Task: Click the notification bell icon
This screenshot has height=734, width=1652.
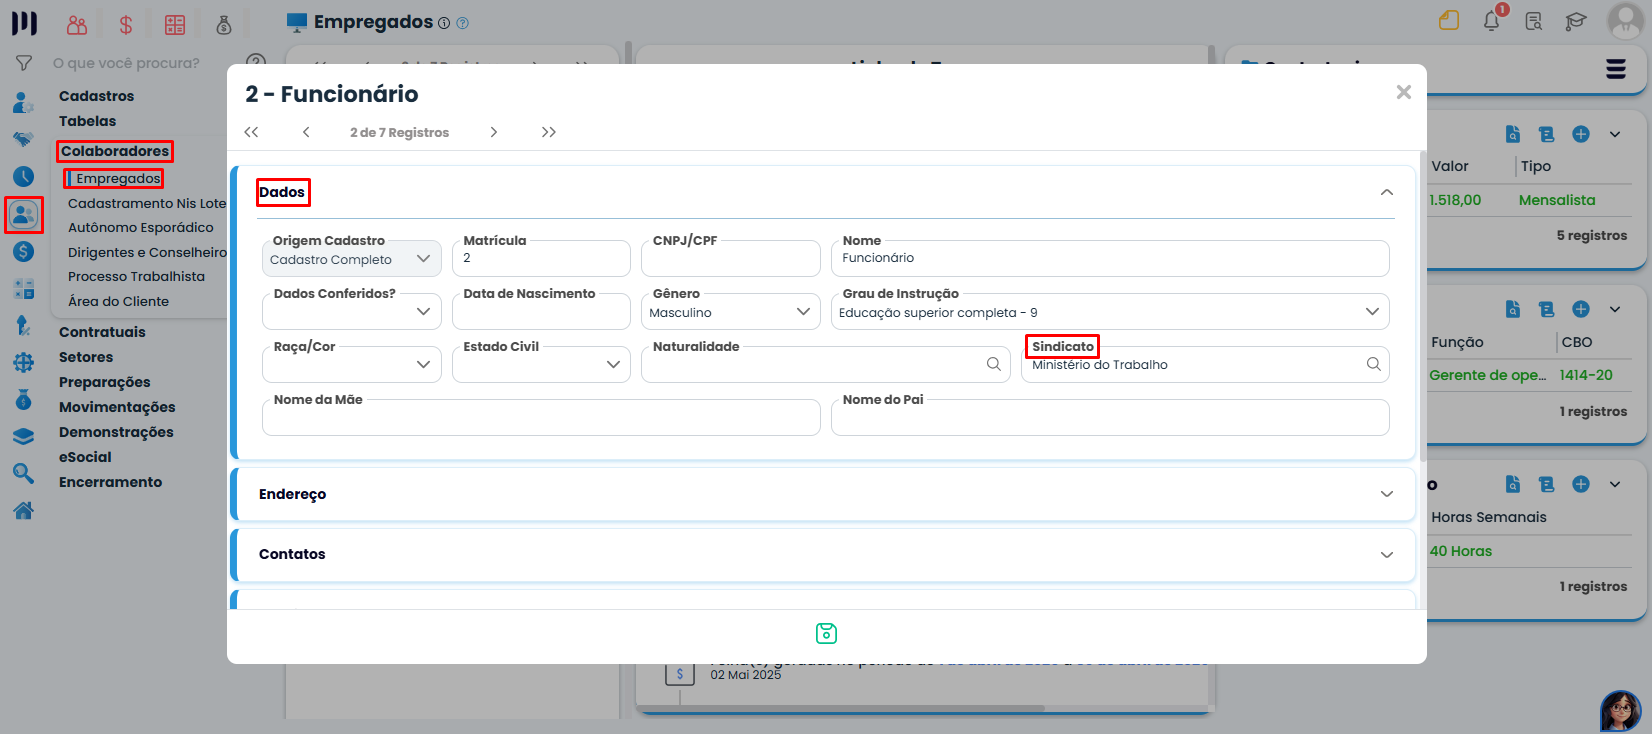Action: tap(1491, 21)
